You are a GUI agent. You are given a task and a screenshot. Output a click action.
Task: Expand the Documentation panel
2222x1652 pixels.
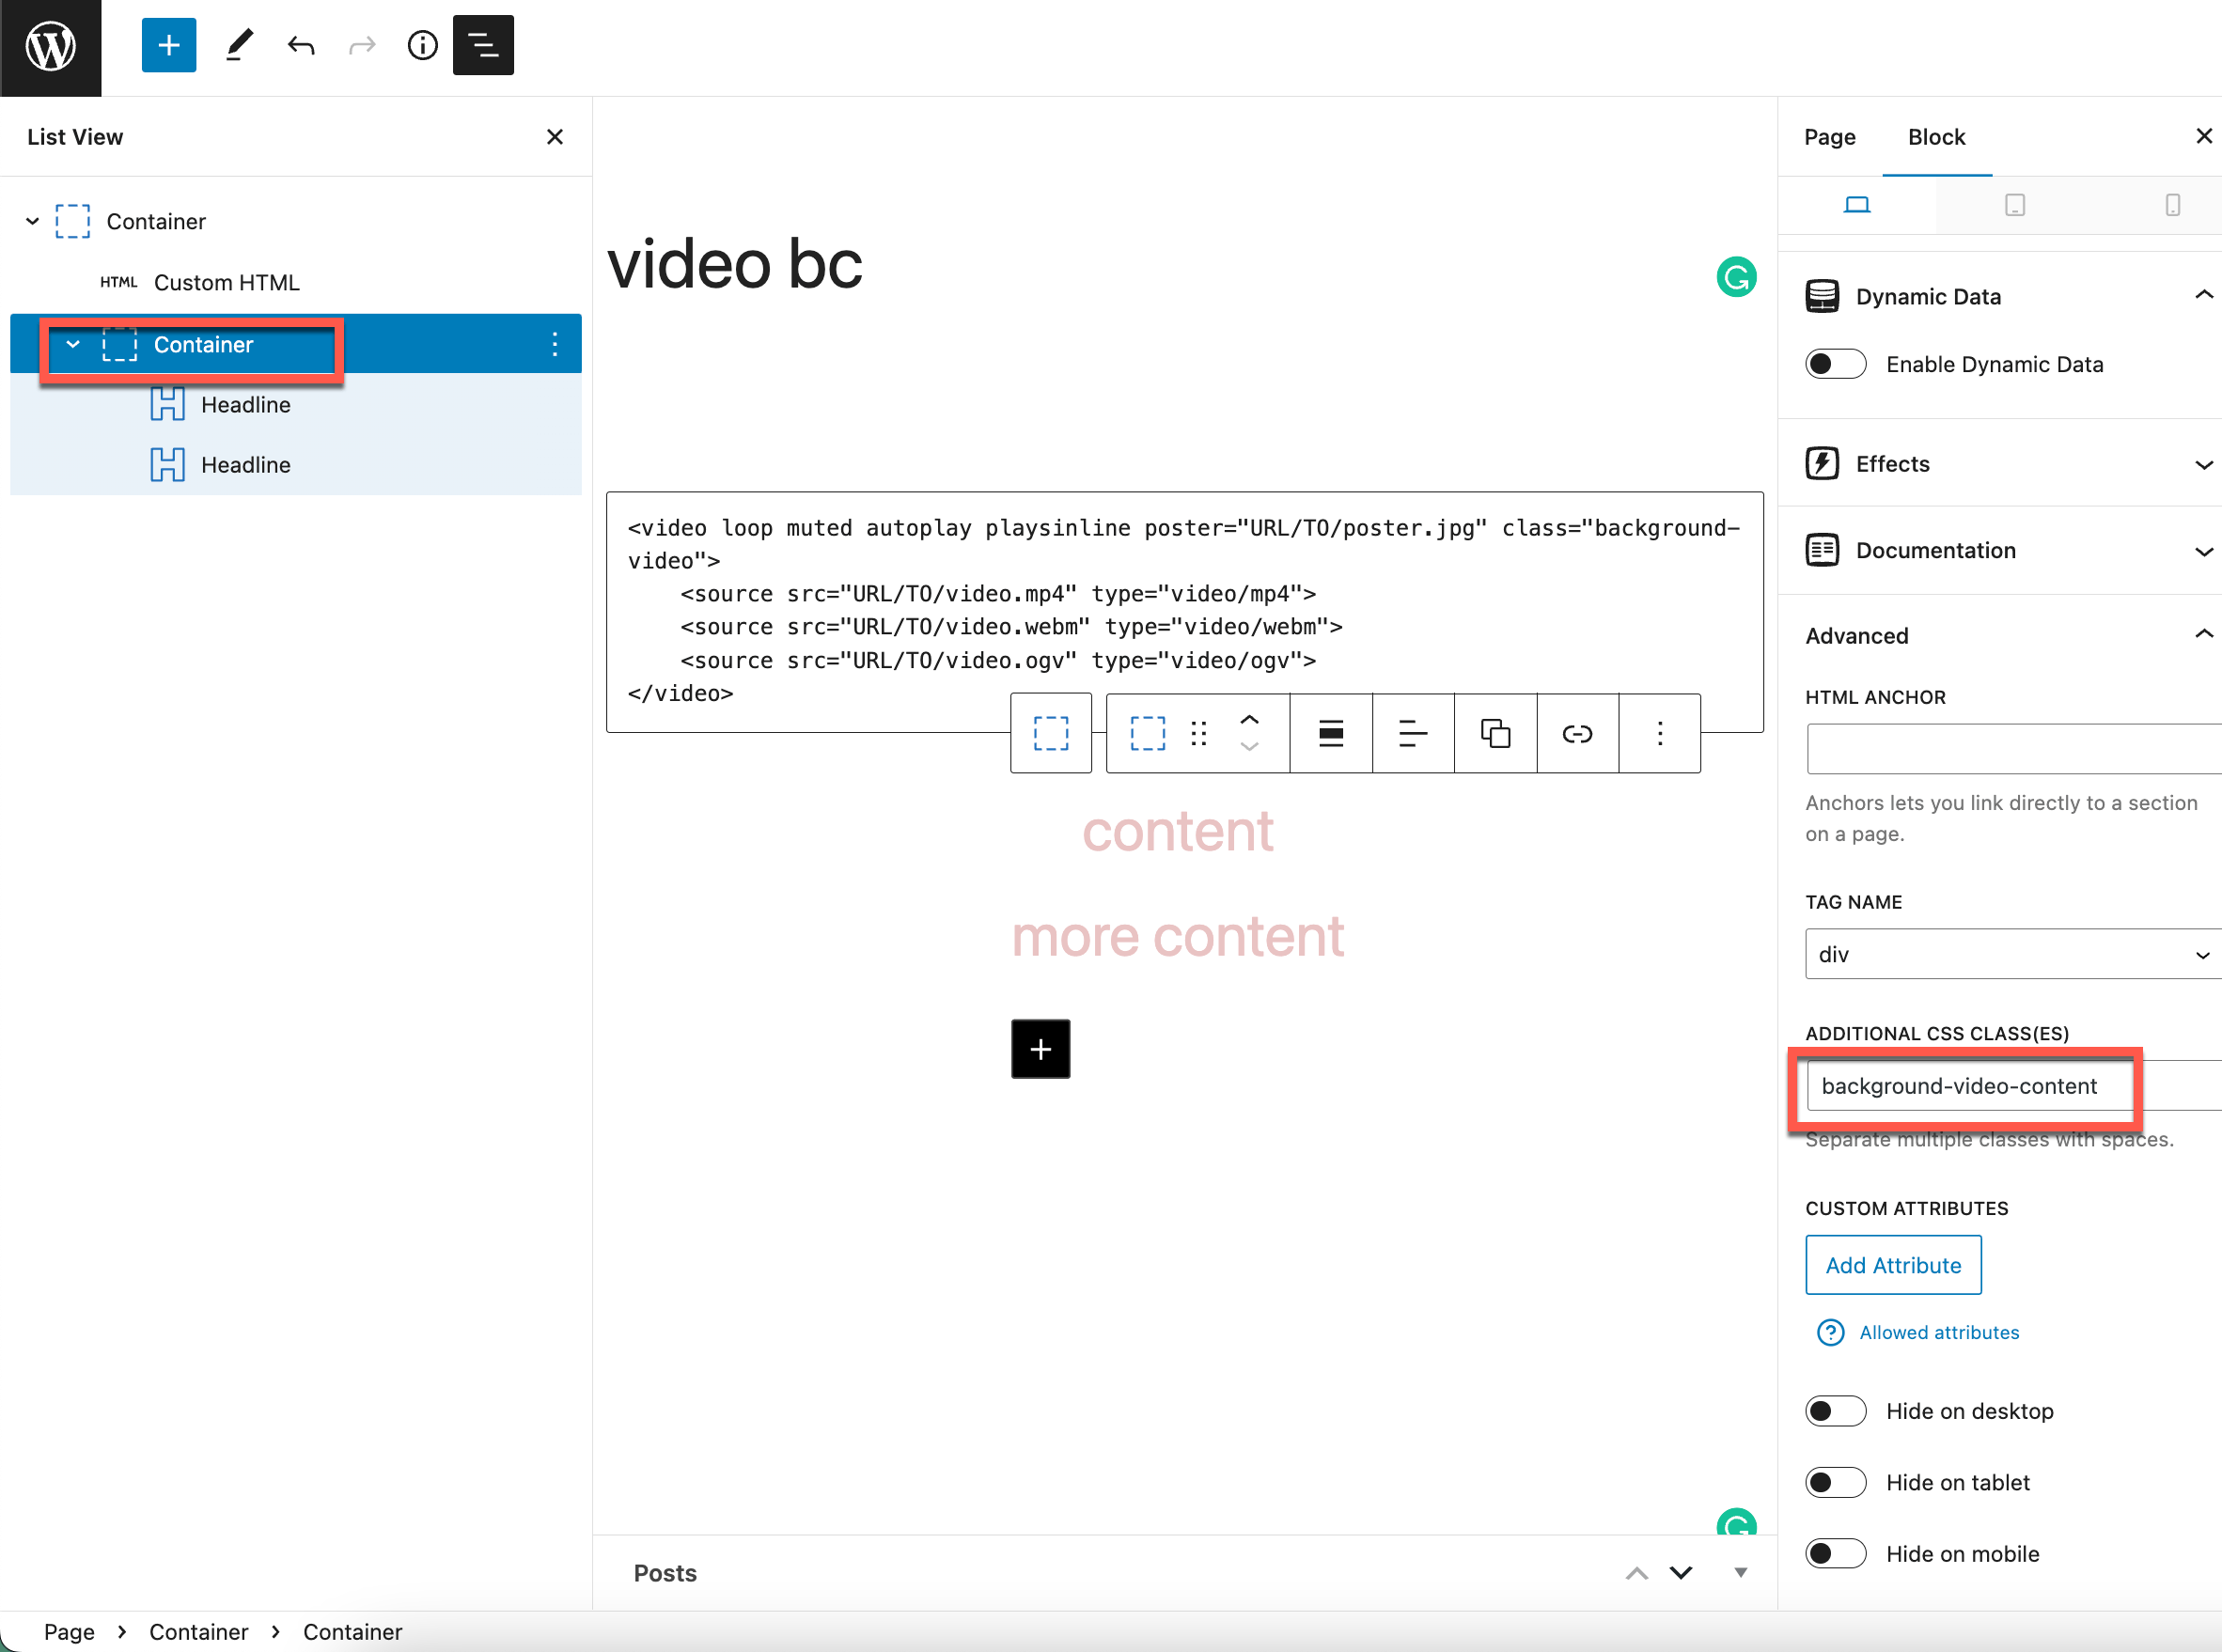pos(2000,550)
